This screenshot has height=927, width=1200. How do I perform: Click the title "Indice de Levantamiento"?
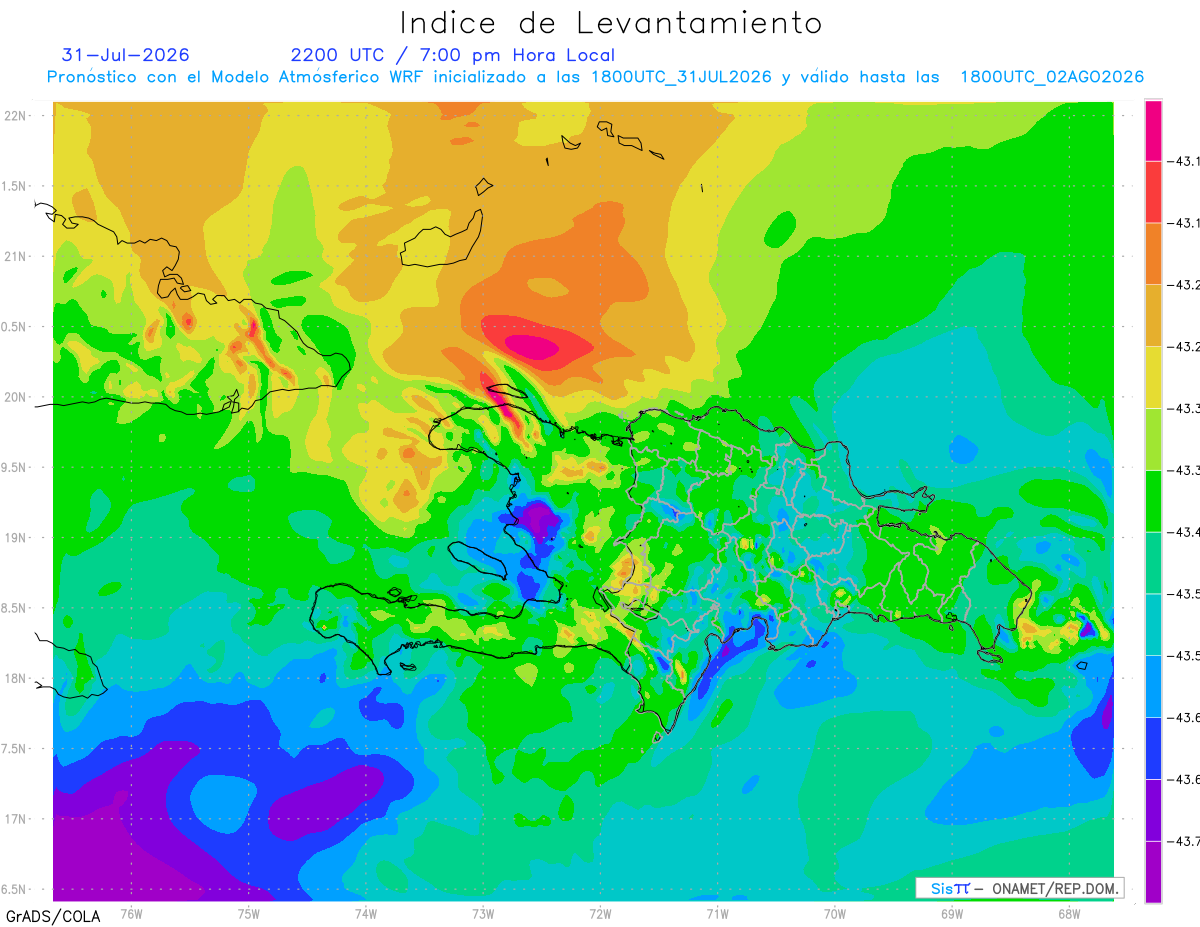click(611, 23)
